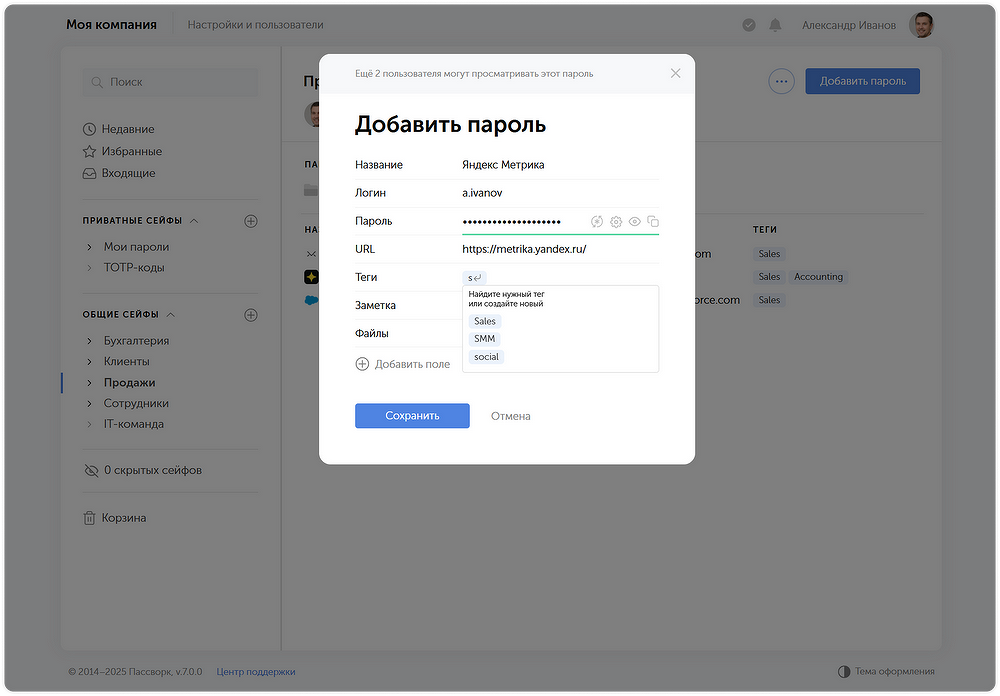Click the Логин field a.ivanov

coord(560,193)
